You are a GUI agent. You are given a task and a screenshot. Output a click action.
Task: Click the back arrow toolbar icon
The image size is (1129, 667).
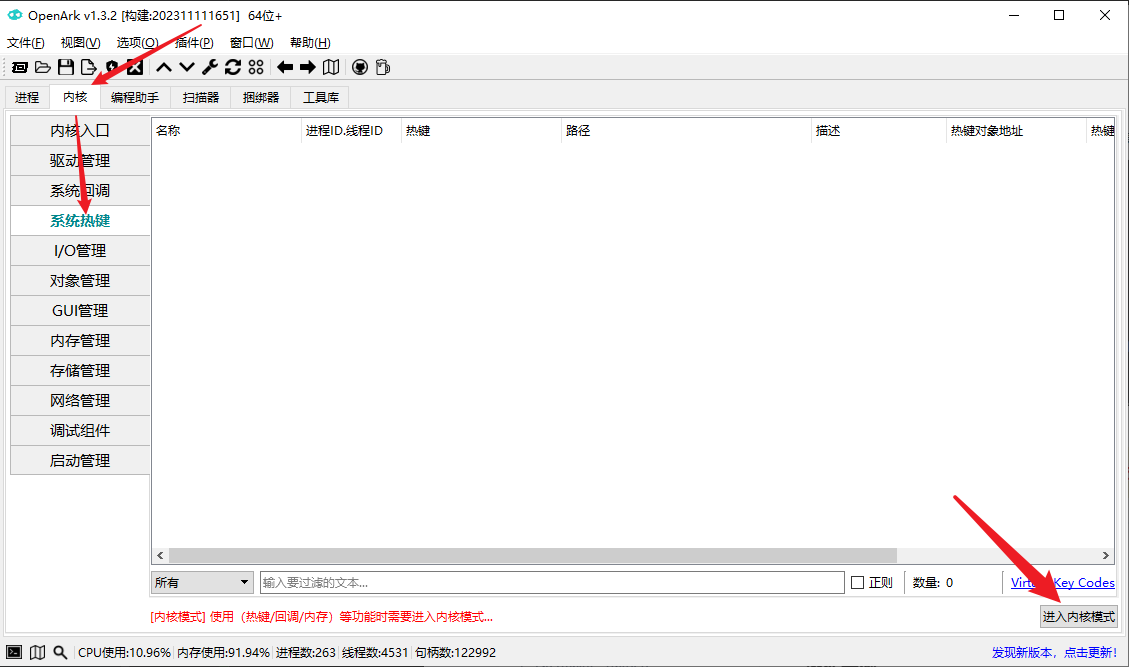point(285,67)
